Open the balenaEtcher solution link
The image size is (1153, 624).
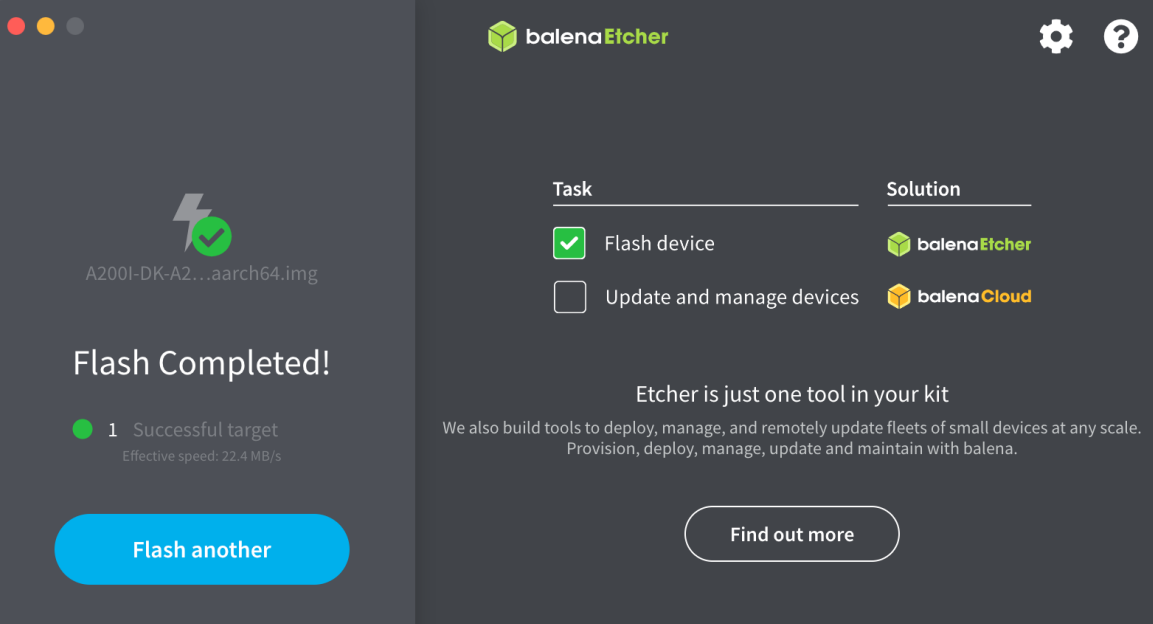959,244
